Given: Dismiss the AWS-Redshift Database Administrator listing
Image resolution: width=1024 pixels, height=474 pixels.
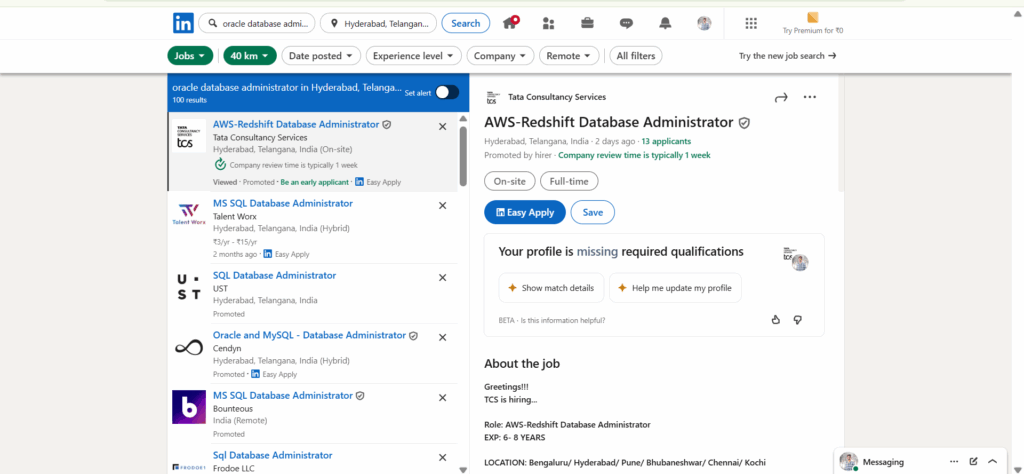Looking at the screenshot, I should 442,127.
